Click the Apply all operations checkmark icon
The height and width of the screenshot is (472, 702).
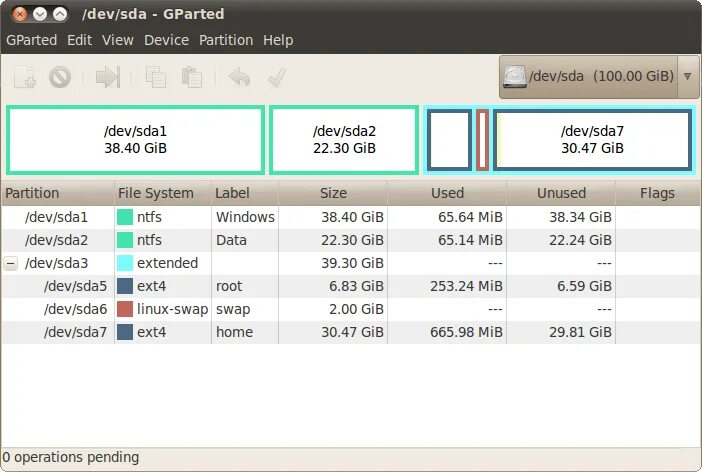point(277,77)
